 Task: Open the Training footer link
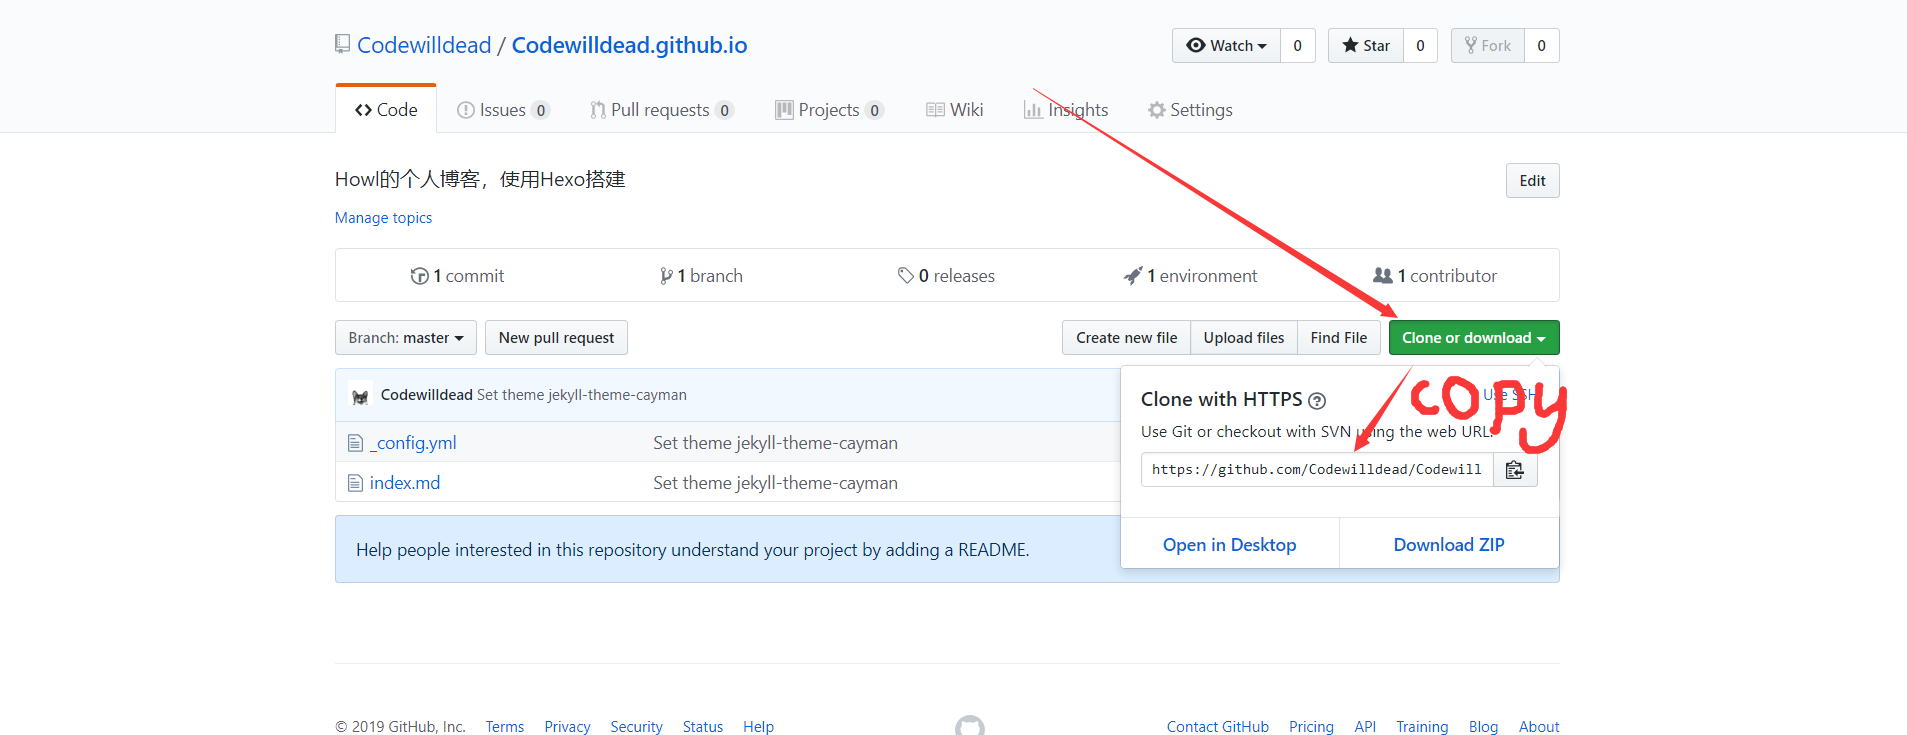pyautogui.click(x=1422, y=727)
